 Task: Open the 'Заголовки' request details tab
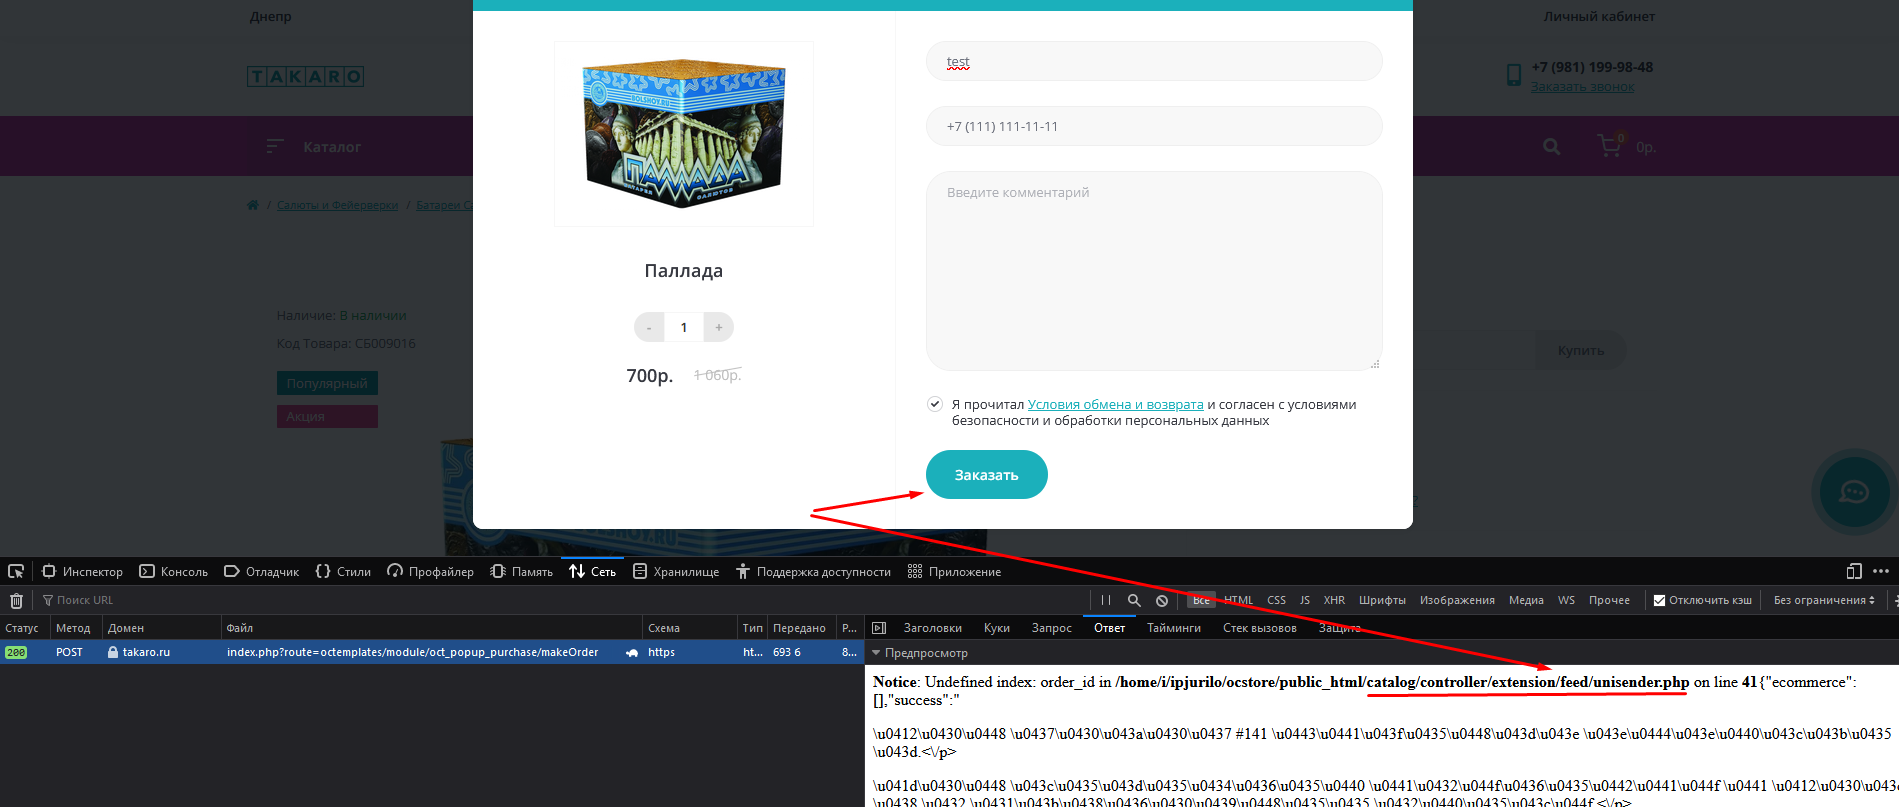tap(932, 628)
